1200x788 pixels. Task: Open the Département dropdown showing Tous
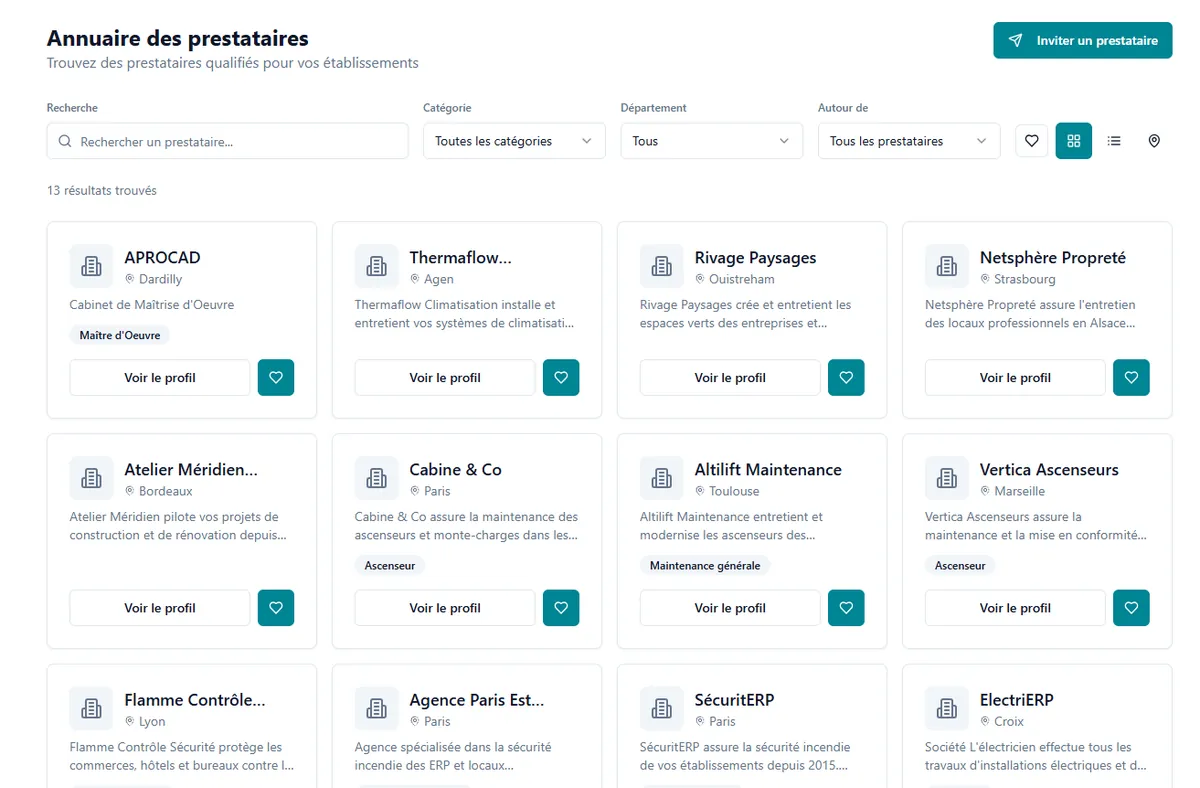[711, 141]
